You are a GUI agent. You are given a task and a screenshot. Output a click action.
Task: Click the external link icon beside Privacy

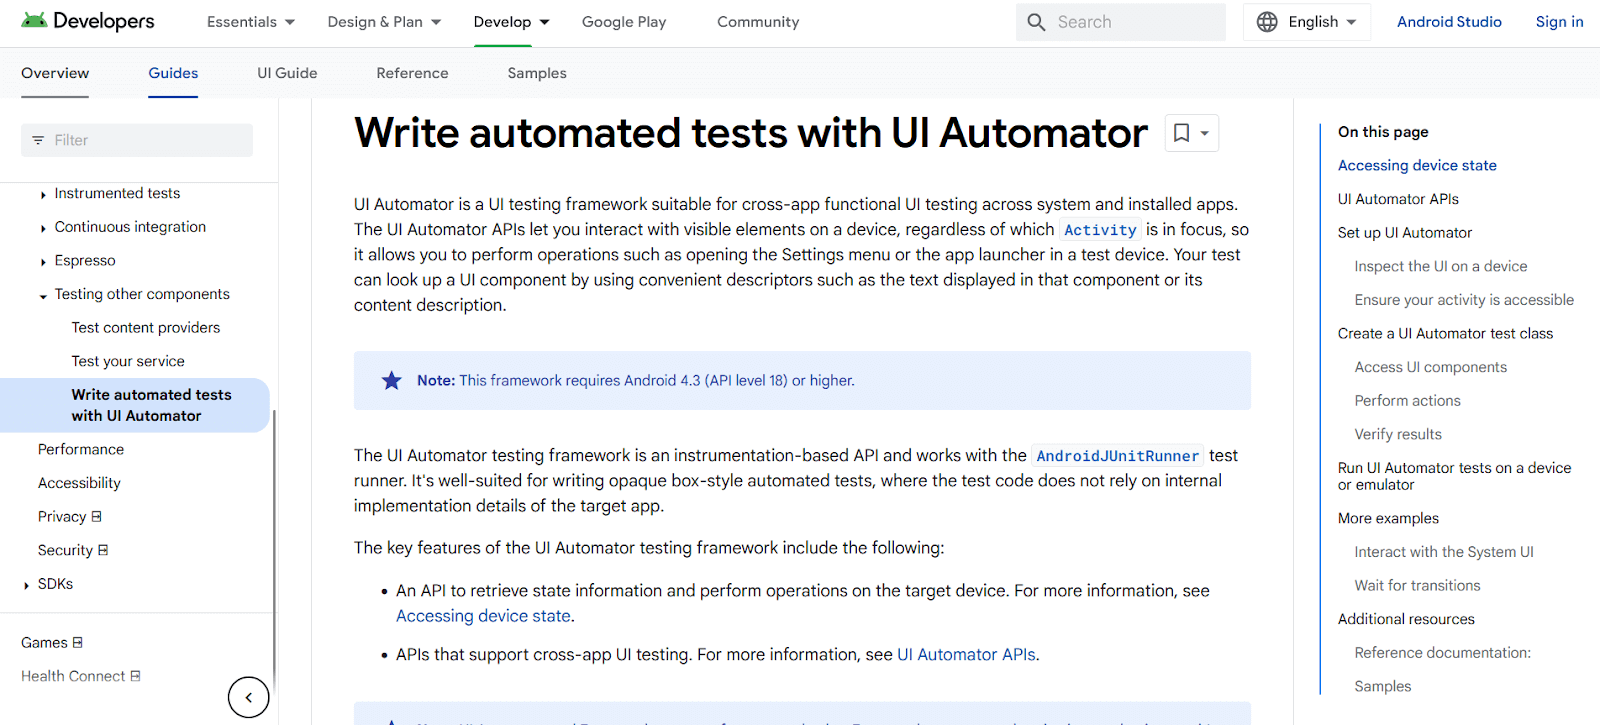click(x=97, y=517)
